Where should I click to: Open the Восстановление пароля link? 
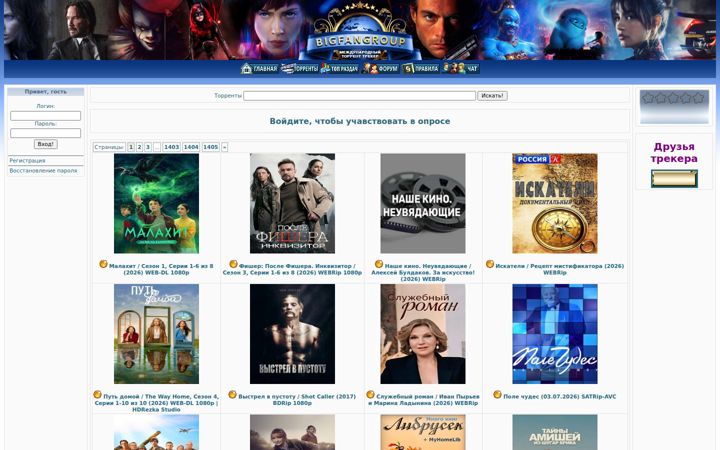43,171
